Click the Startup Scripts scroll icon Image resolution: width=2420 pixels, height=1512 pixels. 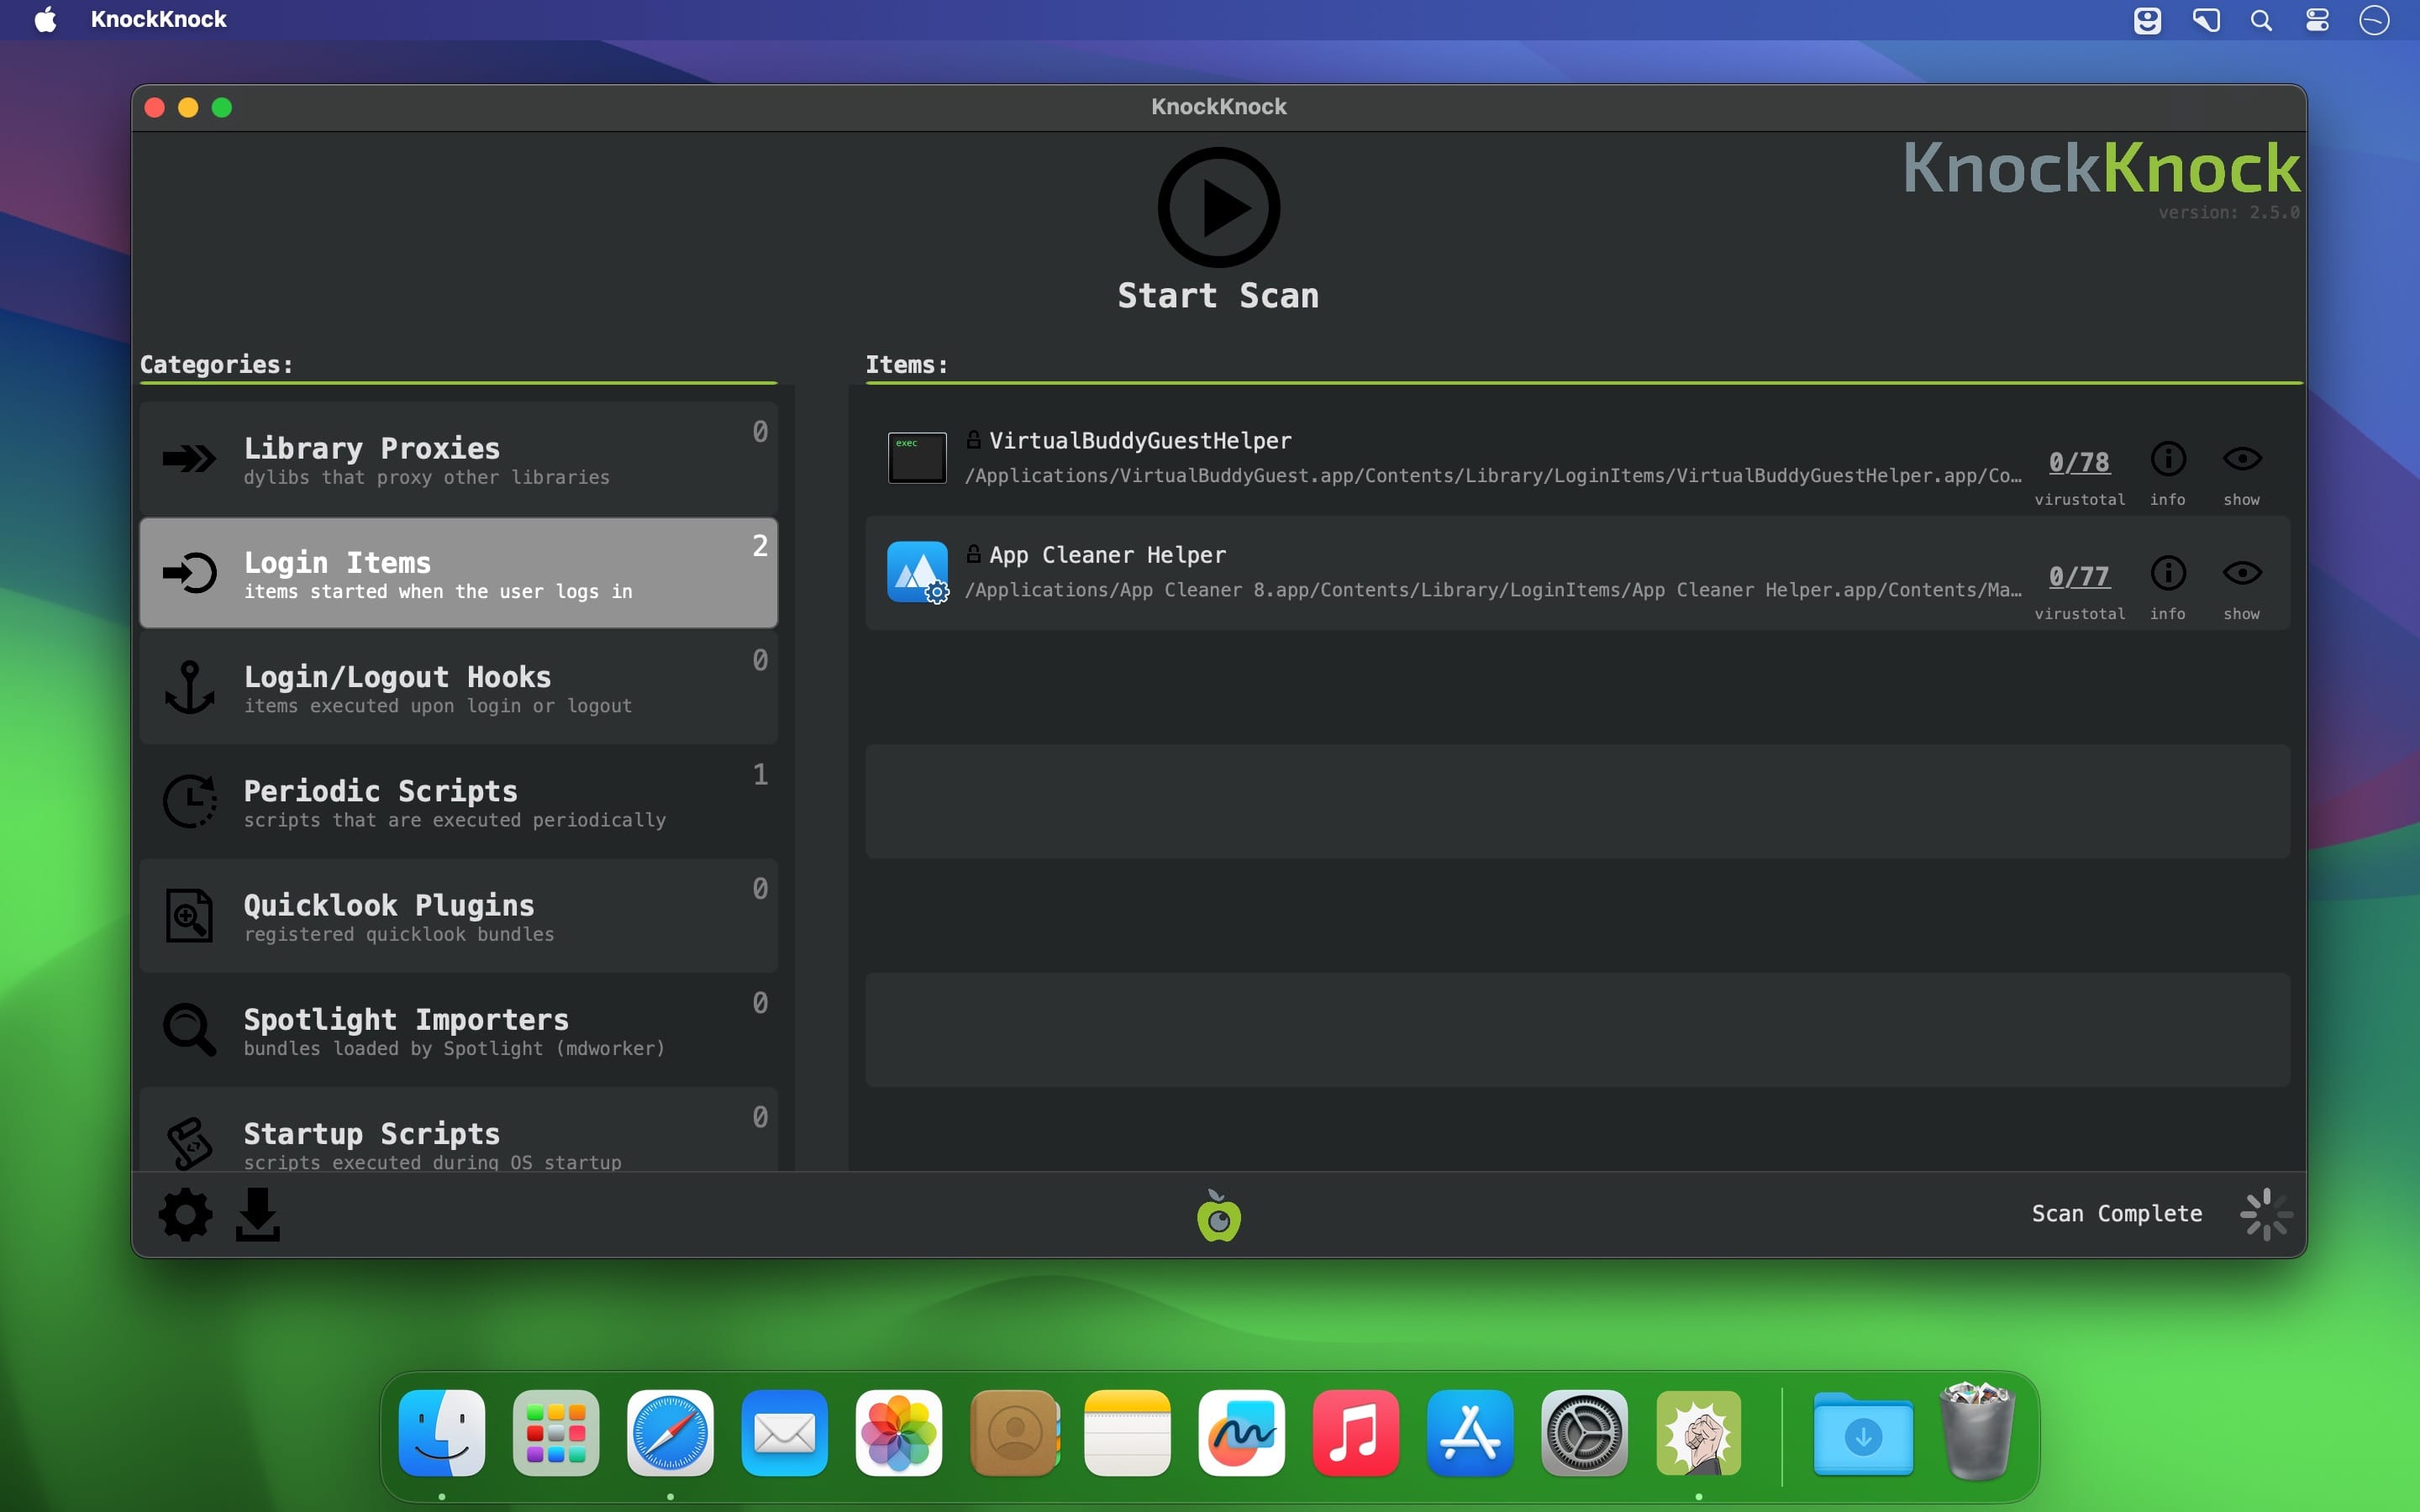189,1143
